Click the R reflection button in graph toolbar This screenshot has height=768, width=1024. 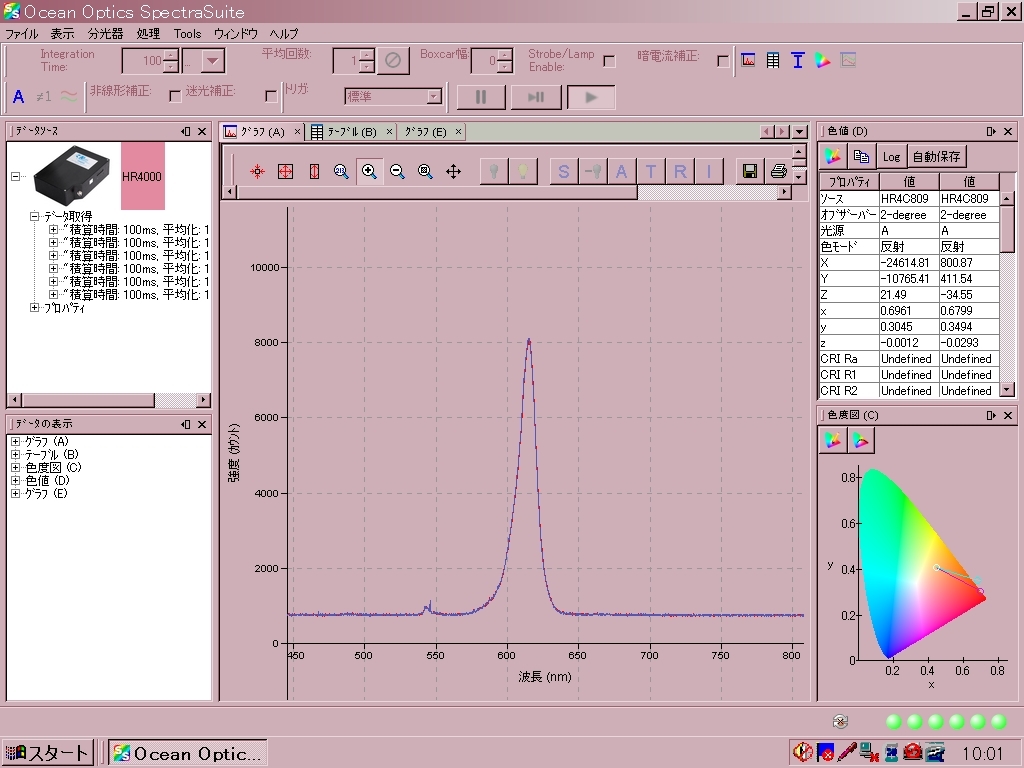pyautogui.click(x=680, y=171)
